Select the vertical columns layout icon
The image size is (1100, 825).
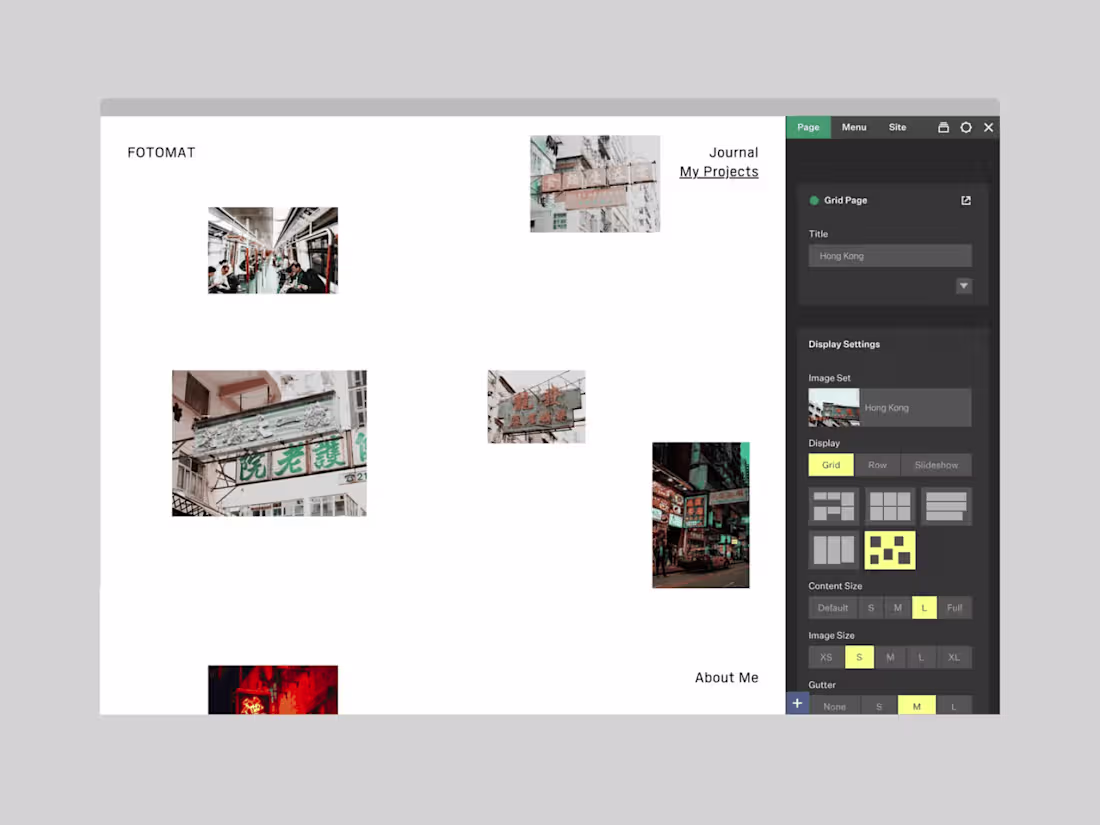coord(833,550)
